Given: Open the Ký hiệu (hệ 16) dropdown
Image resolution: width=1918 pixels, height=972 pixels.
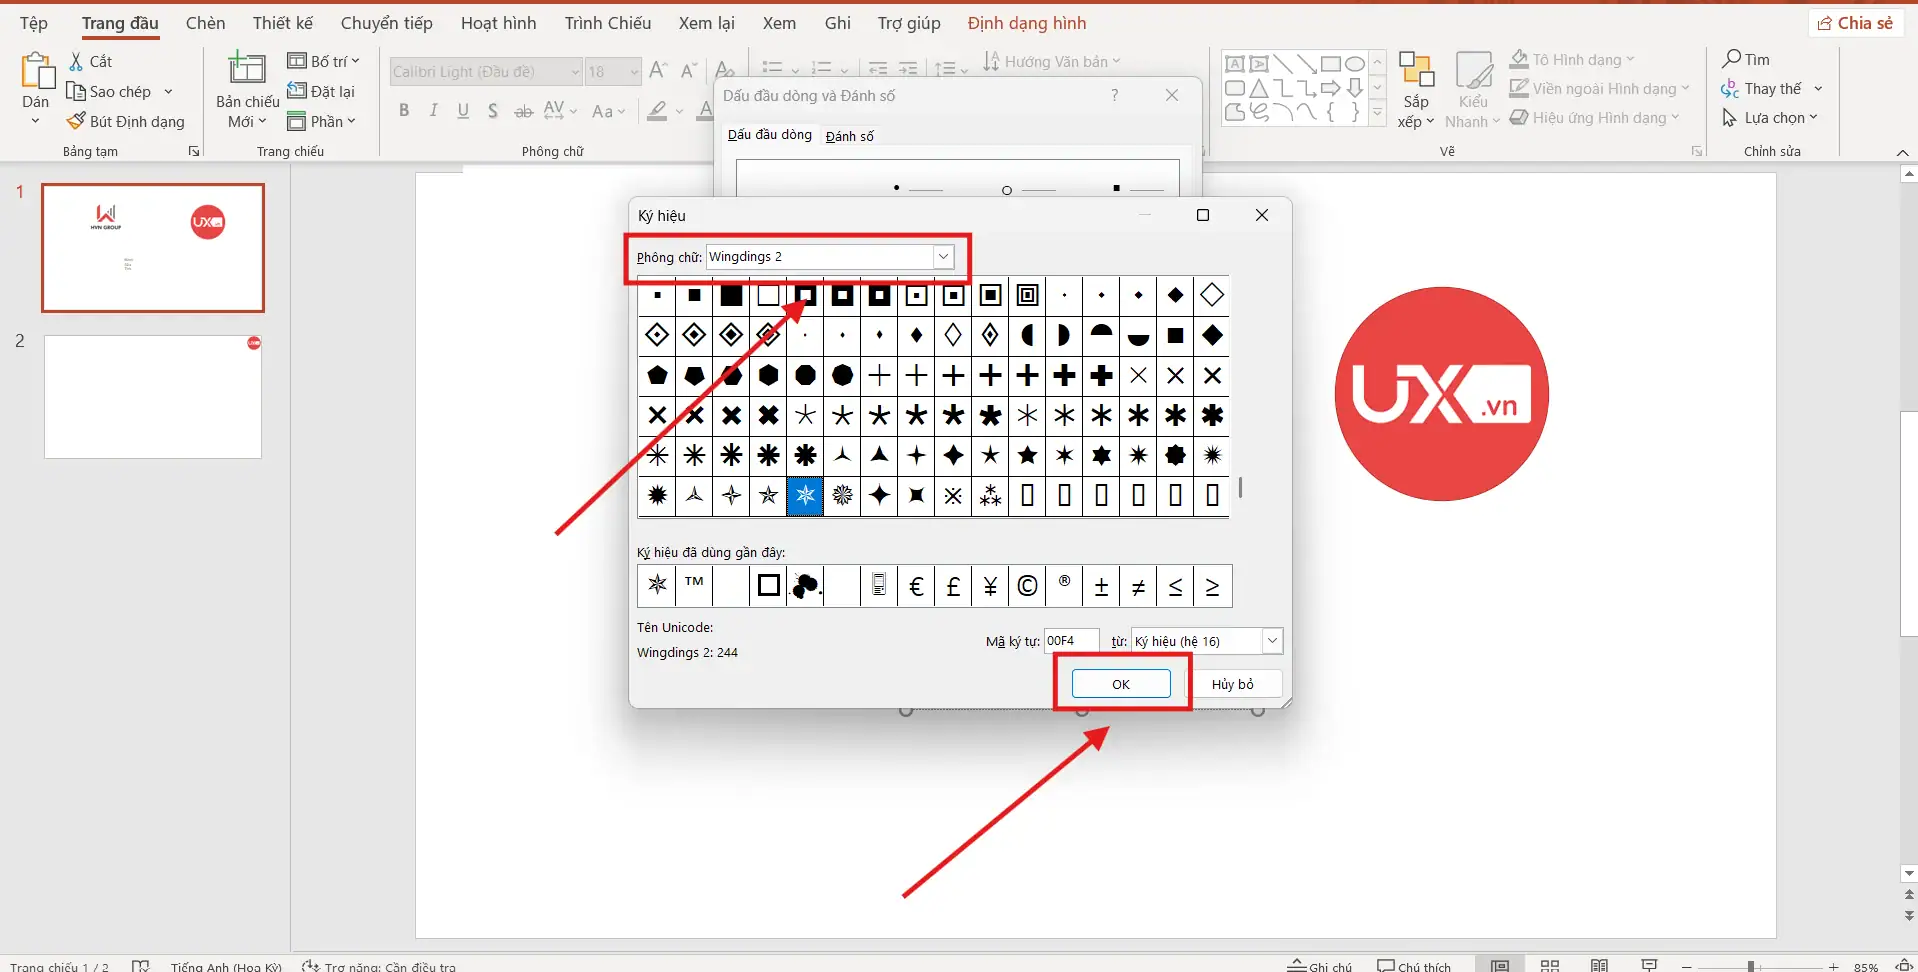Looking at the screenshot, I should pos(1272,641).
